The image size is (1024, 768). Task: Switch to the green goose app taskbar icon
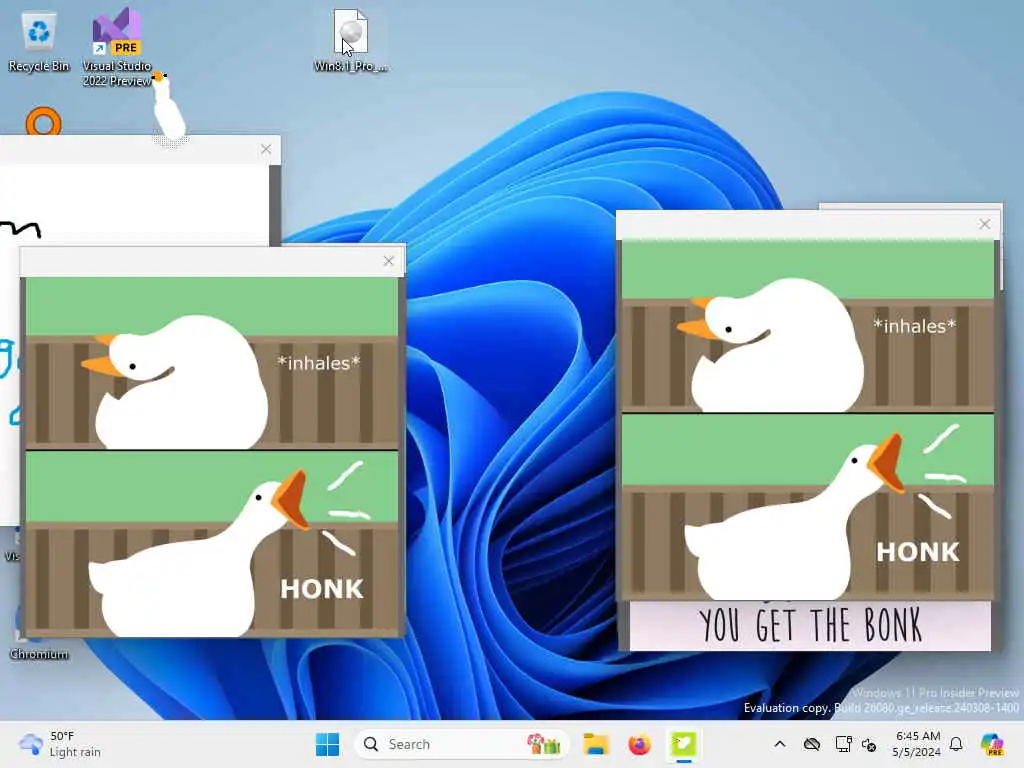683,744
